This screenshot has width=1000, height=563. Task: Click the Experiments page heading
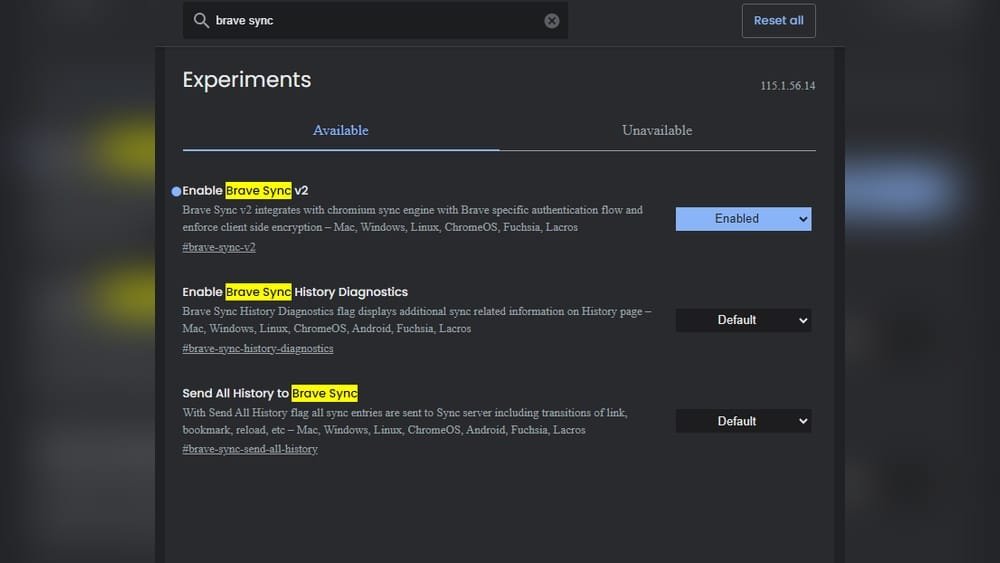pyautogui.click(x=246, y=80)
